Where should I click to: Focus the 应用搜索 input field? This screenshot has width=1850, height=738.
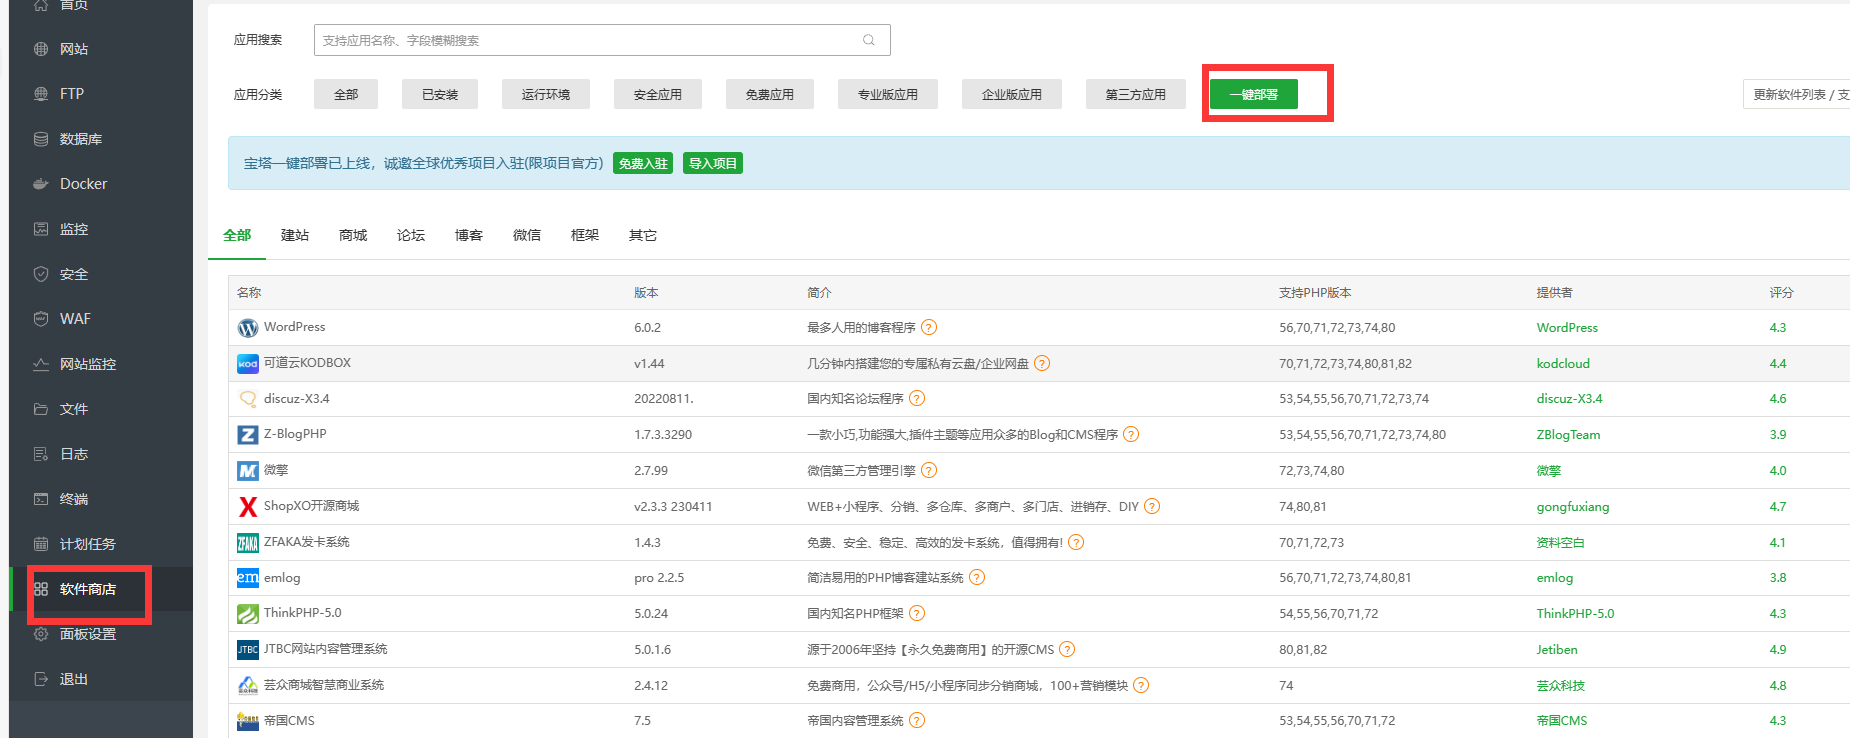coord(602,40)
